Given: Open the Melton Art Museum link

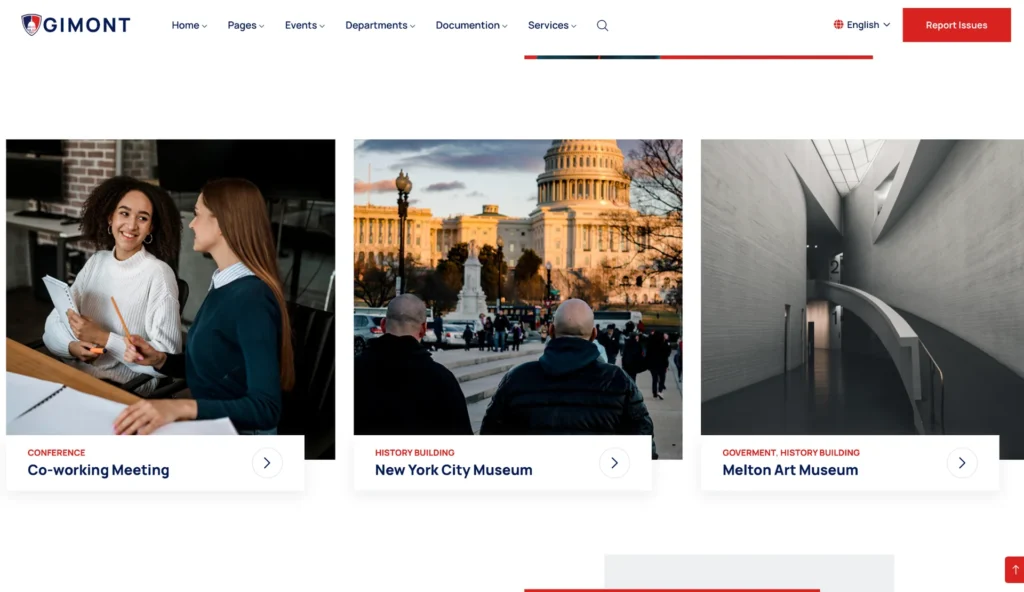Looking at the screenshot, I should pos(790,470).
